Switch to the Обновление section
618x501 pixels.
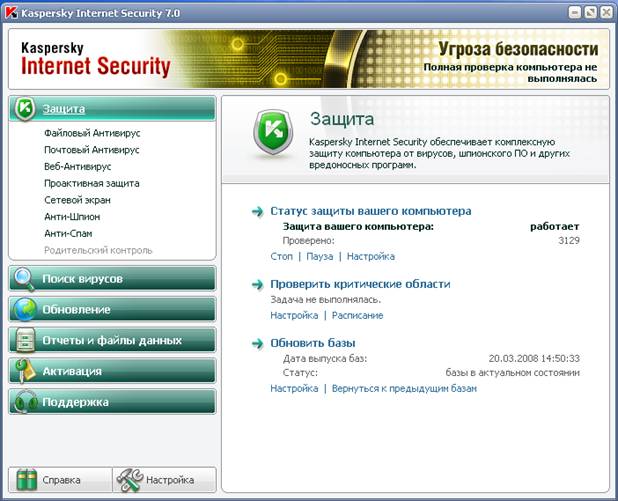coord(112,309)
